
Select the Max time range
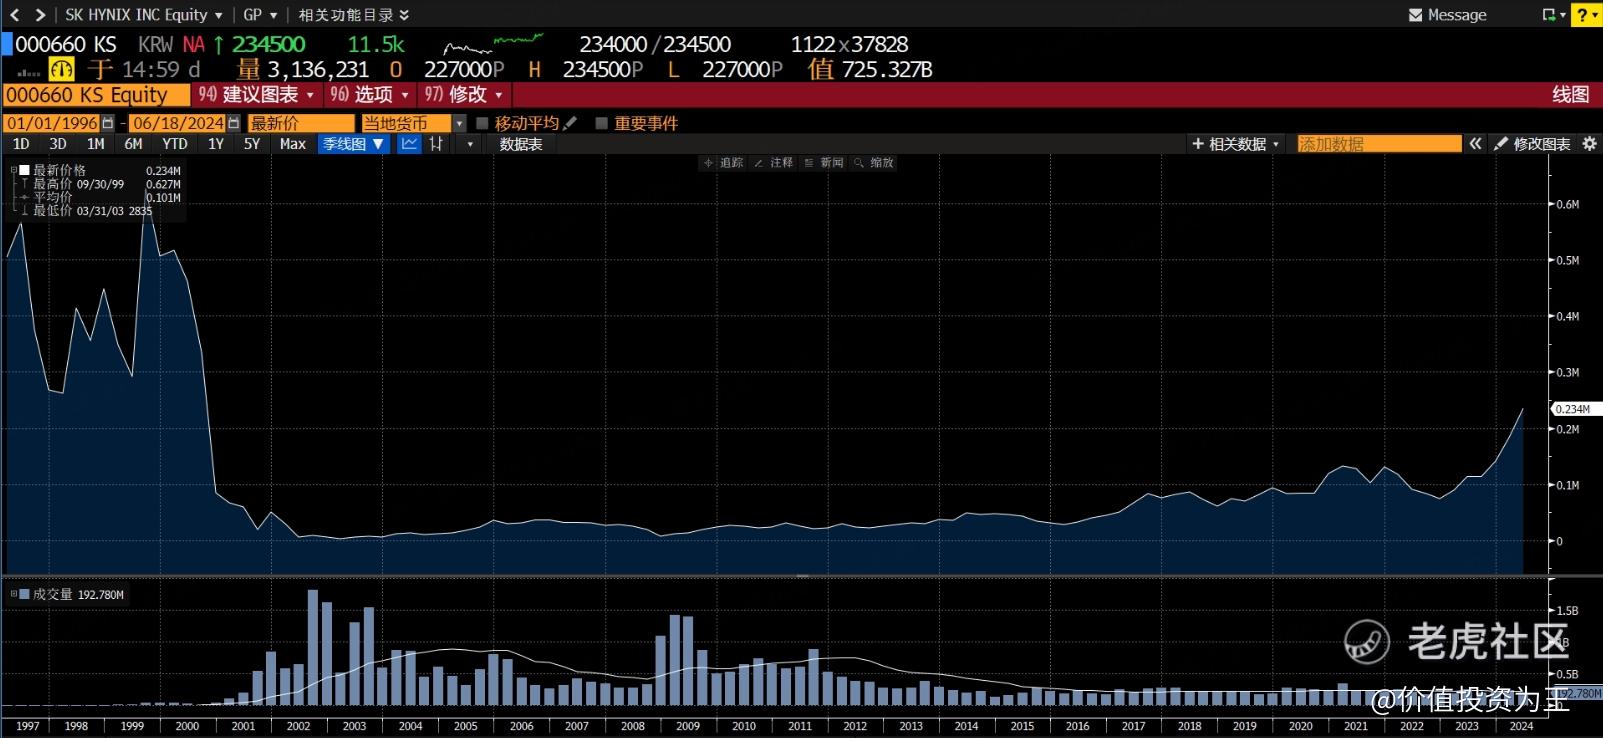[293, 144]
